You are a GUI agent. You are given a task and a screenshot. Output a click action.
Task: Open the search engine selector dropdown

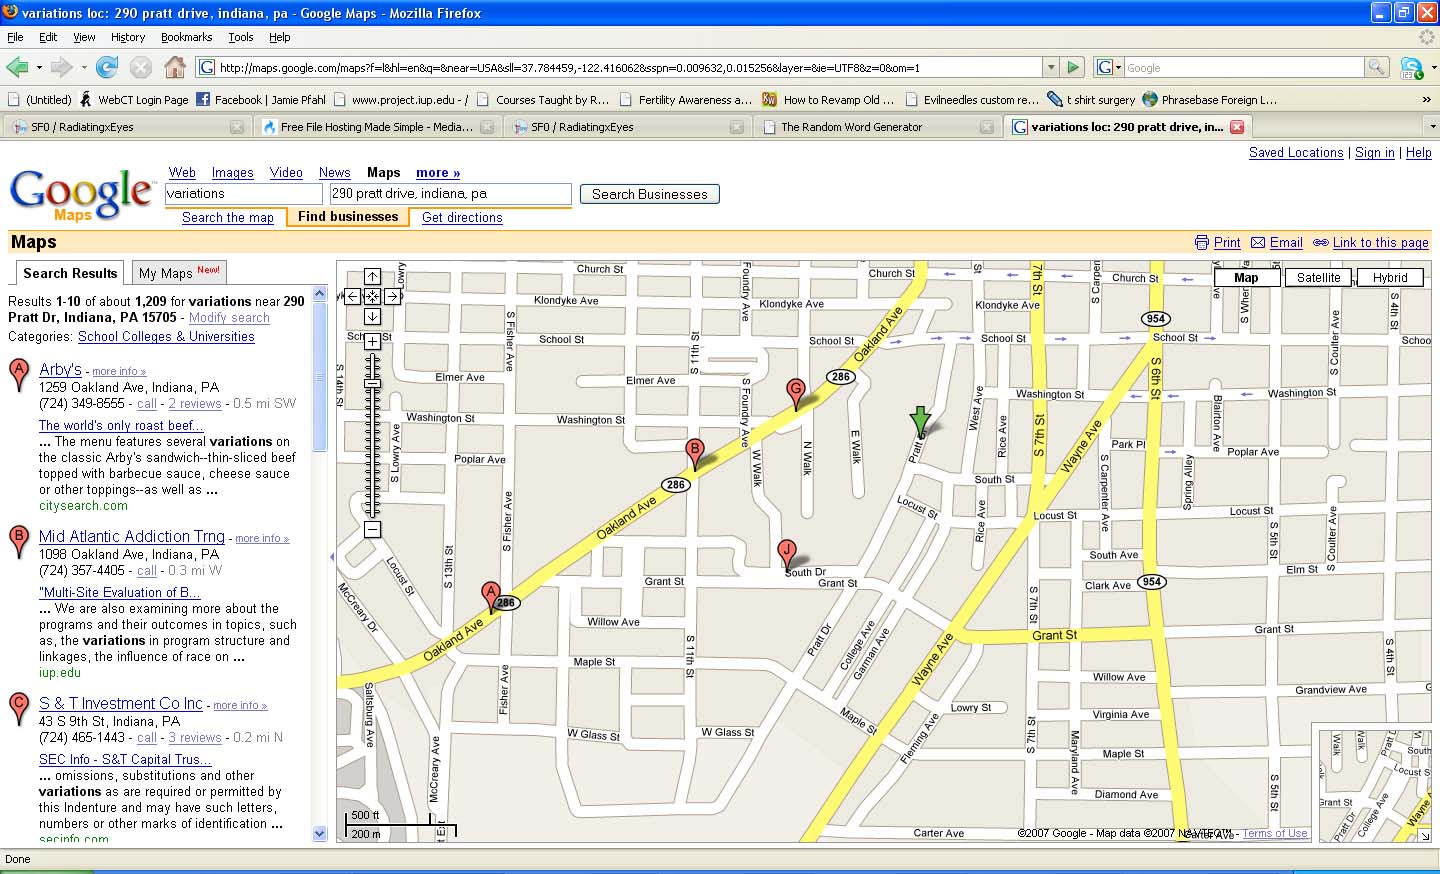1109,68
